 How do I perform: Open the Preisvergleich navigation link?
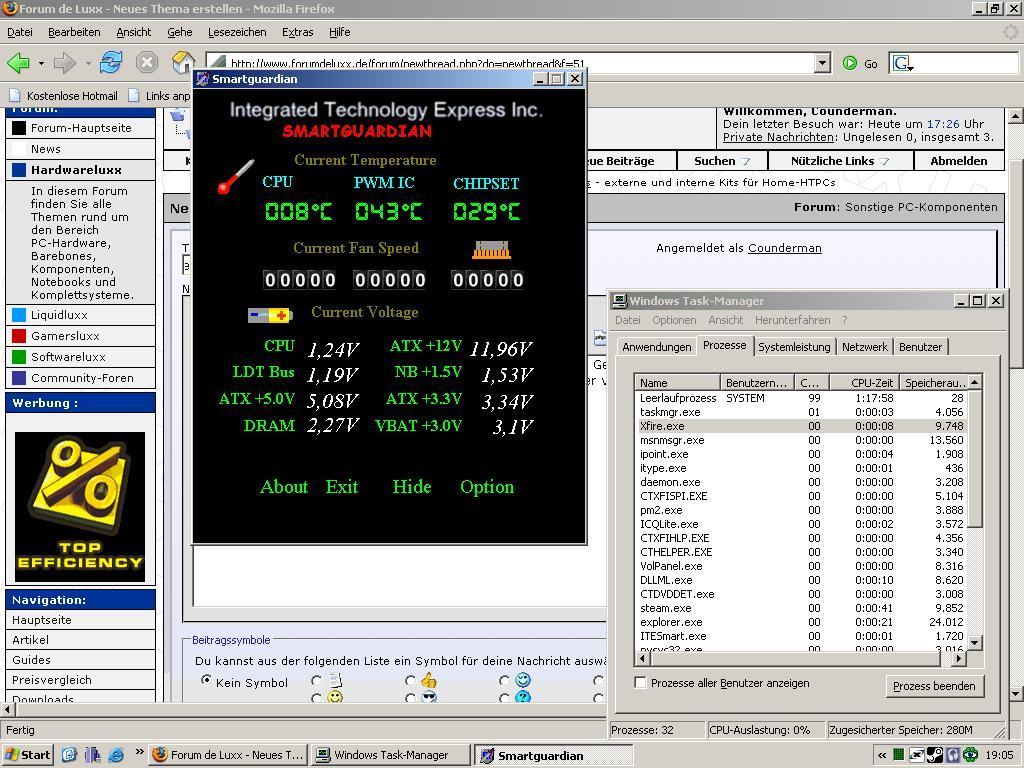[x=52, y=680]
